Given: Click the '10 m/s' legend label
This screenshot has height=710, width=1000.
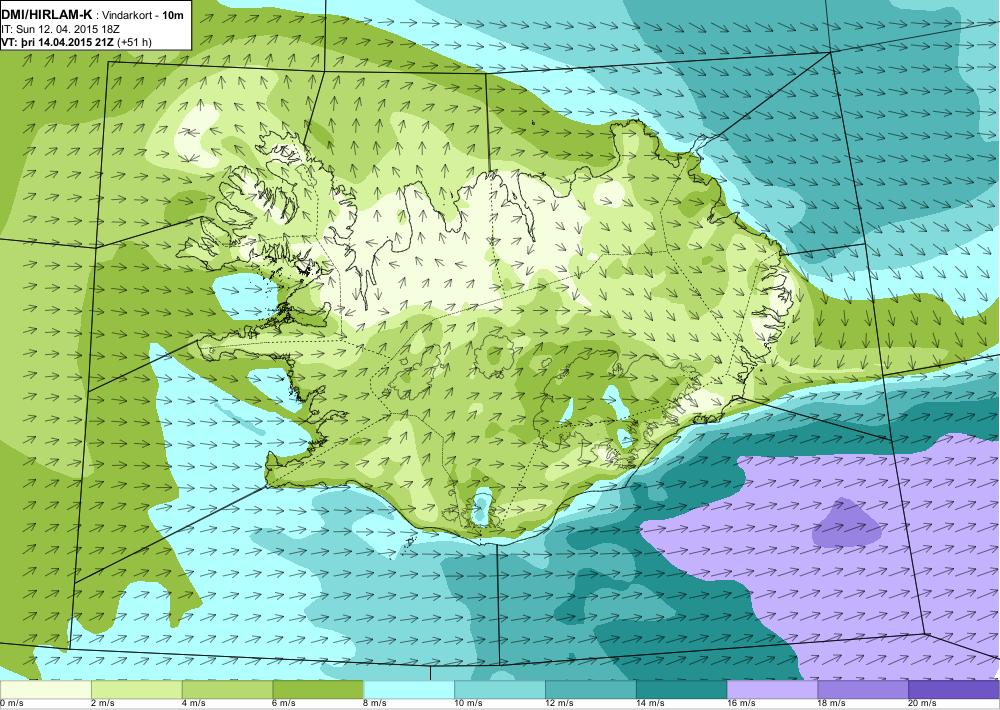Looking at the screenshot, I should (469, 703).
